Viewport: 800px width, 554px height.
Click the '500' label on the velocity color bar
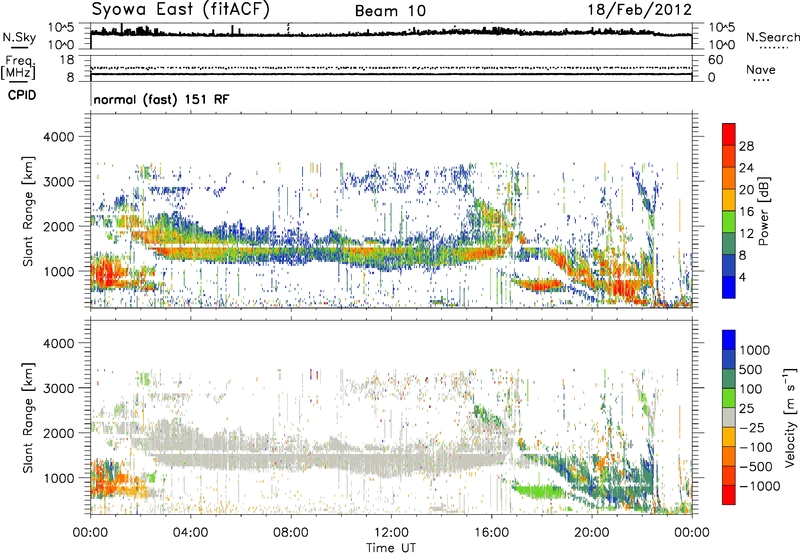coord(753,369)
